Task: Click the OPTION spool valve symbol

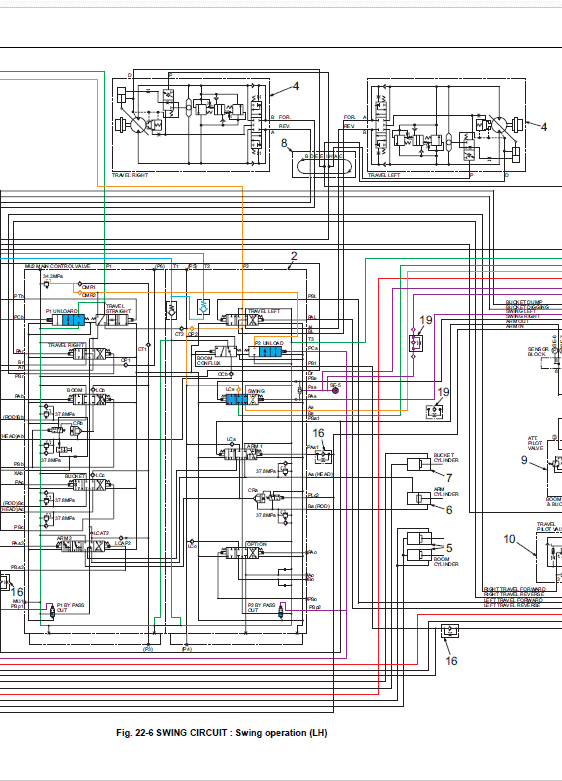Action: (x=241, y=552)
